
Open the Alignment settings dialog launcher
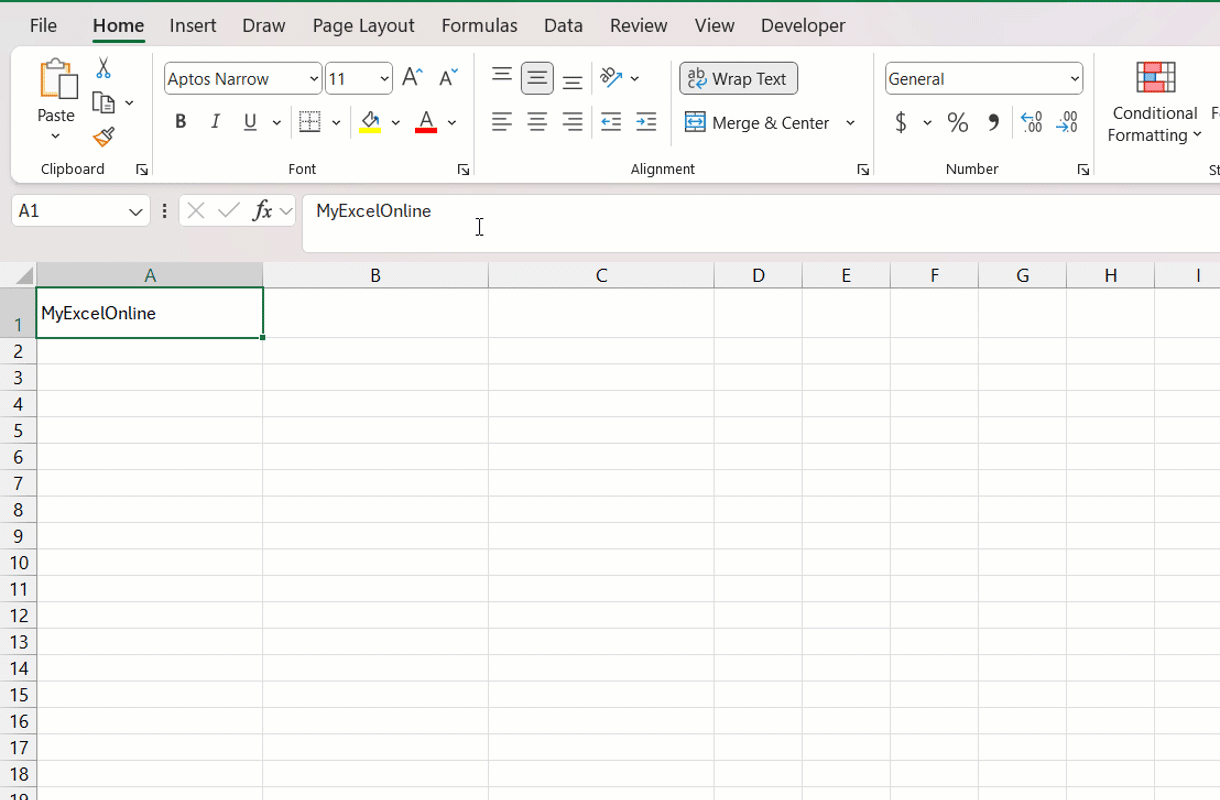tap(863, 170)
